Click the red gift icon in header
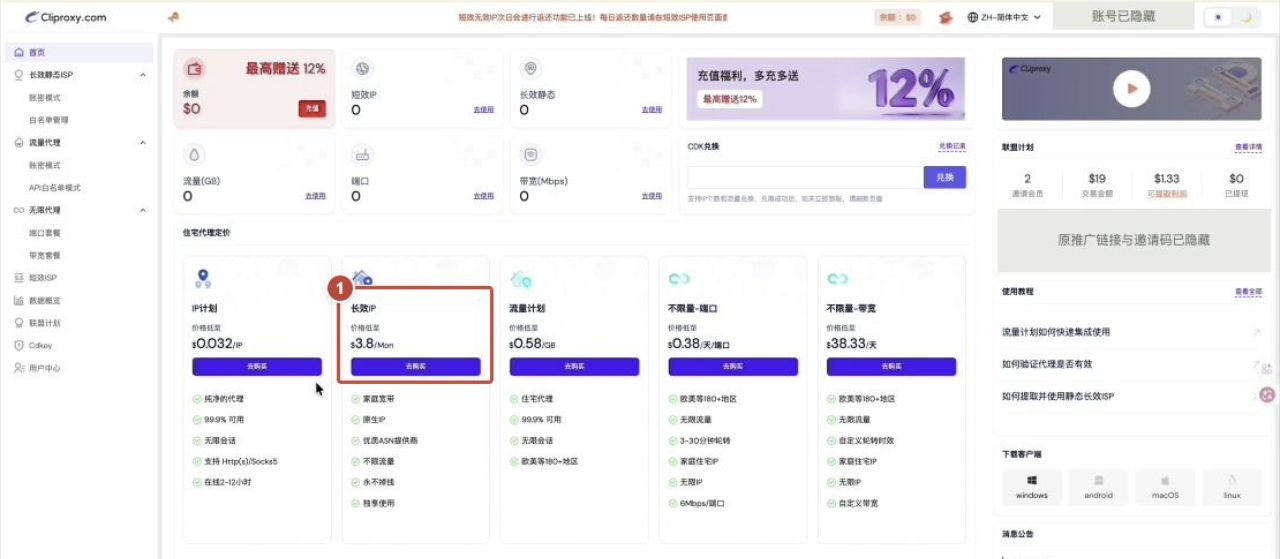 click(x=945, y=17)
